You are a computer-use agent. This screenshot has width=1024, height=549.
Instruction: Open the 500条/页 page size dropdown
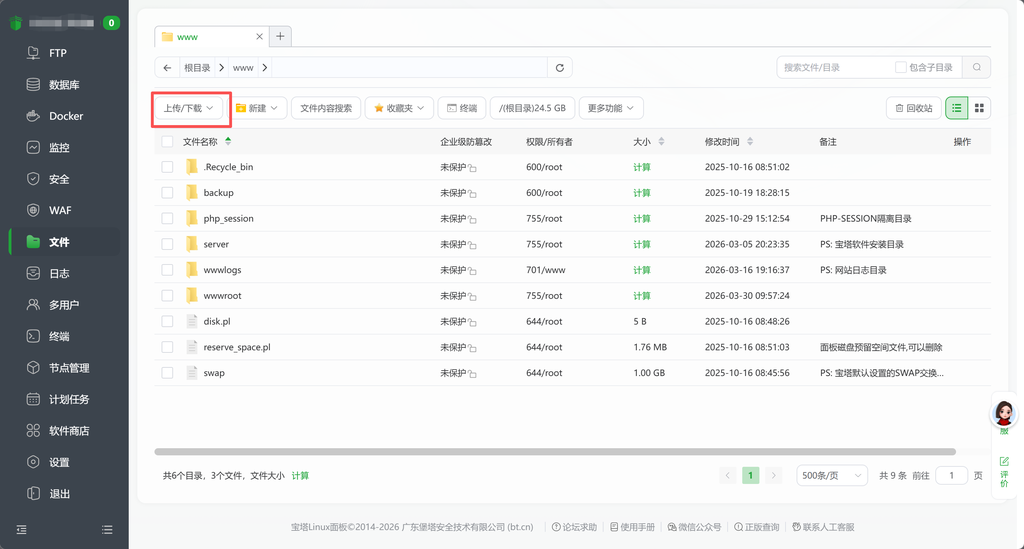point(831,476)
